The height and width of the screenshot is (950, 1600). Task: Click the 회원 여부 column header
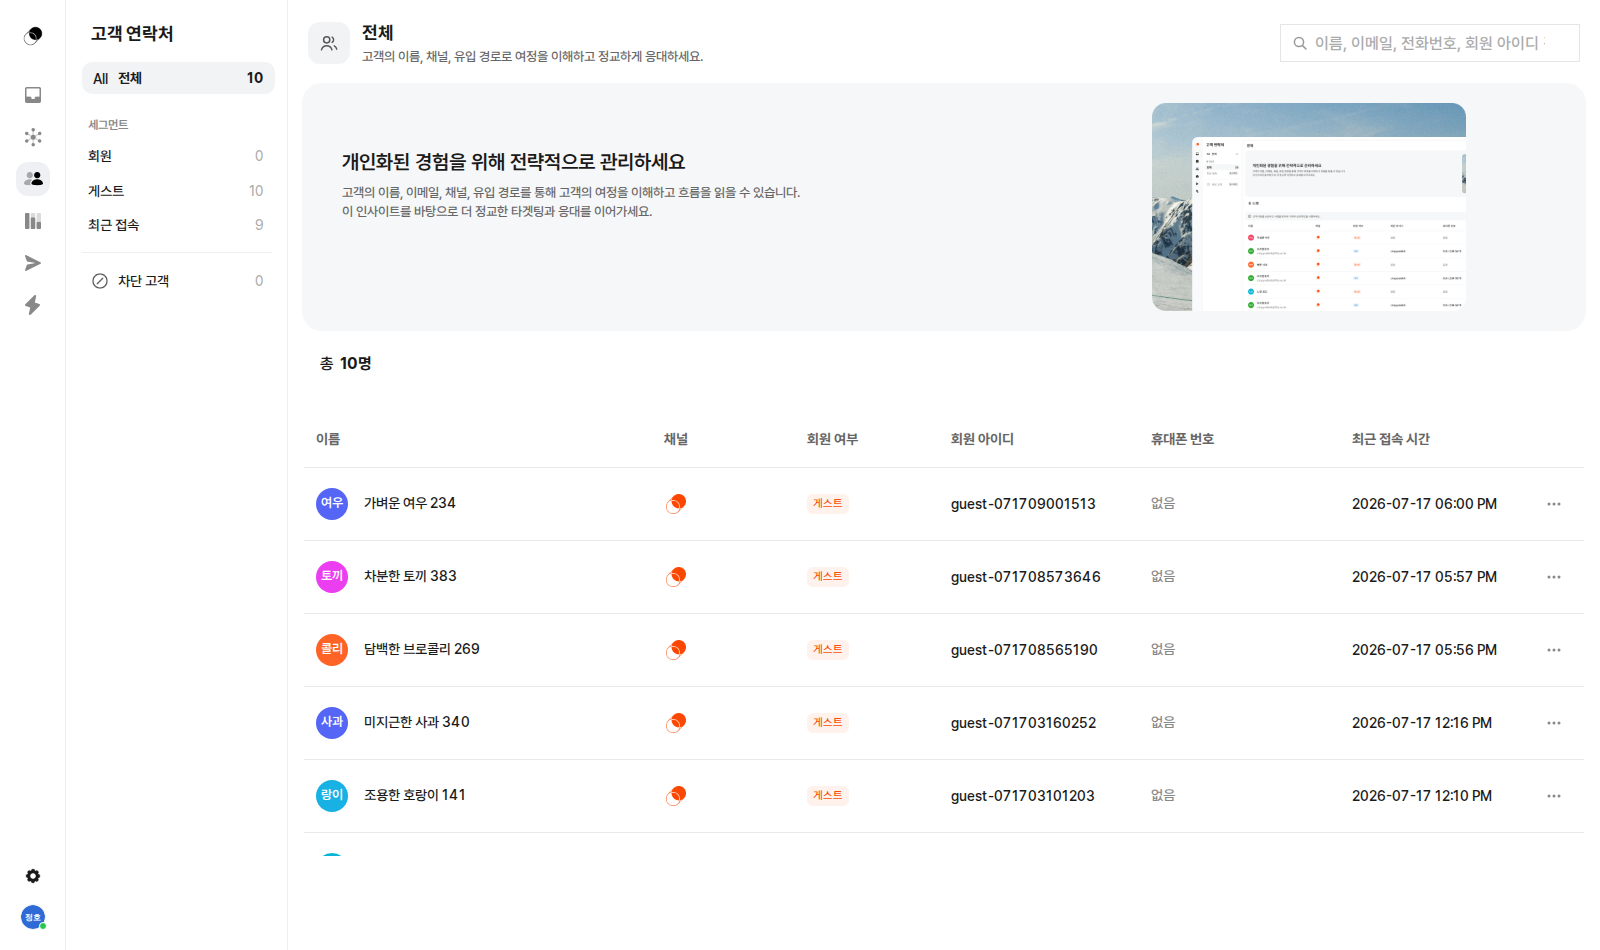click(x=832, y=439)
